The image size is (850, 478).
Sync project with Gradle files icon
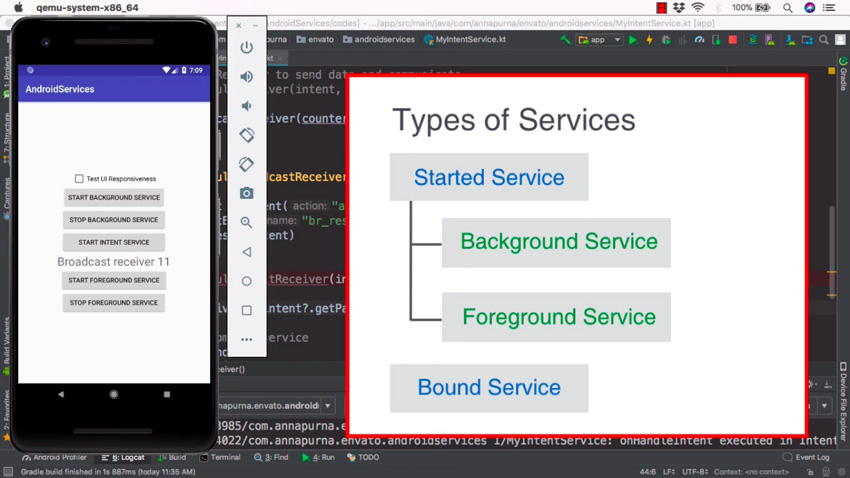752,40
